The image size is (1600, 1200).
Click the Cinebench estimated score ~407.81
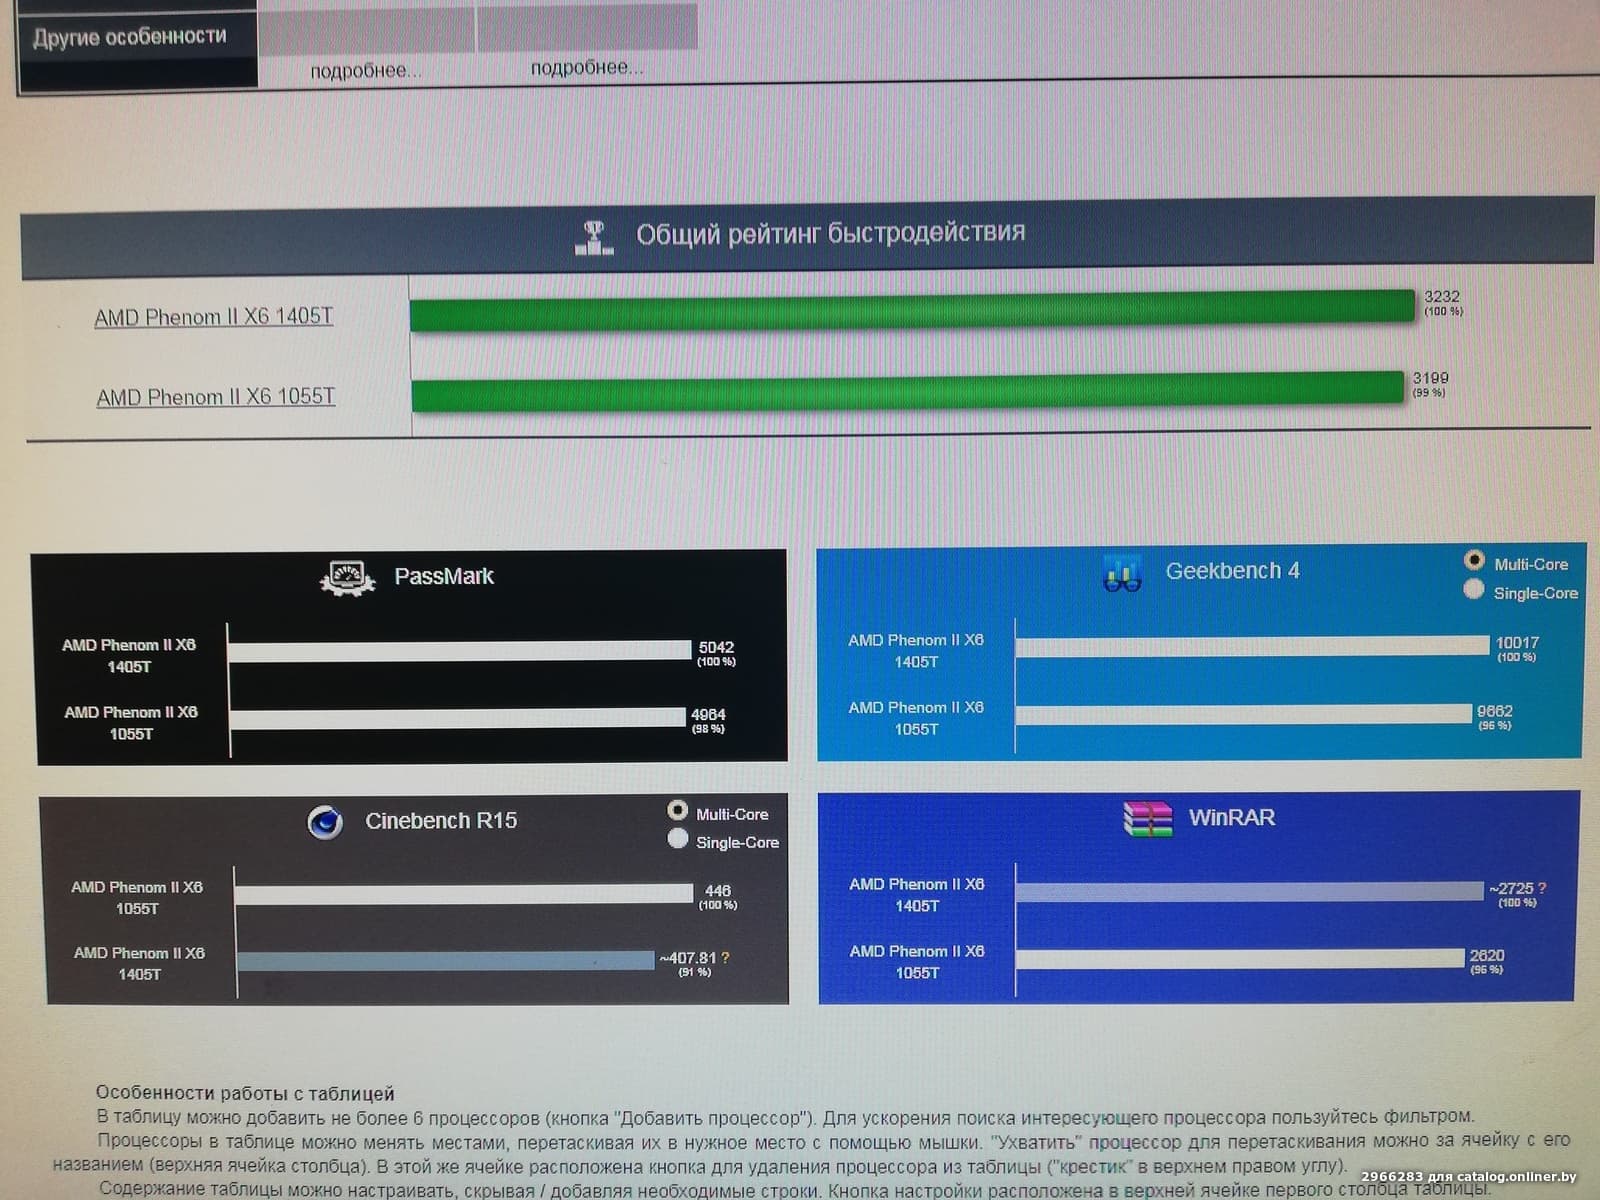coord(688,958)
